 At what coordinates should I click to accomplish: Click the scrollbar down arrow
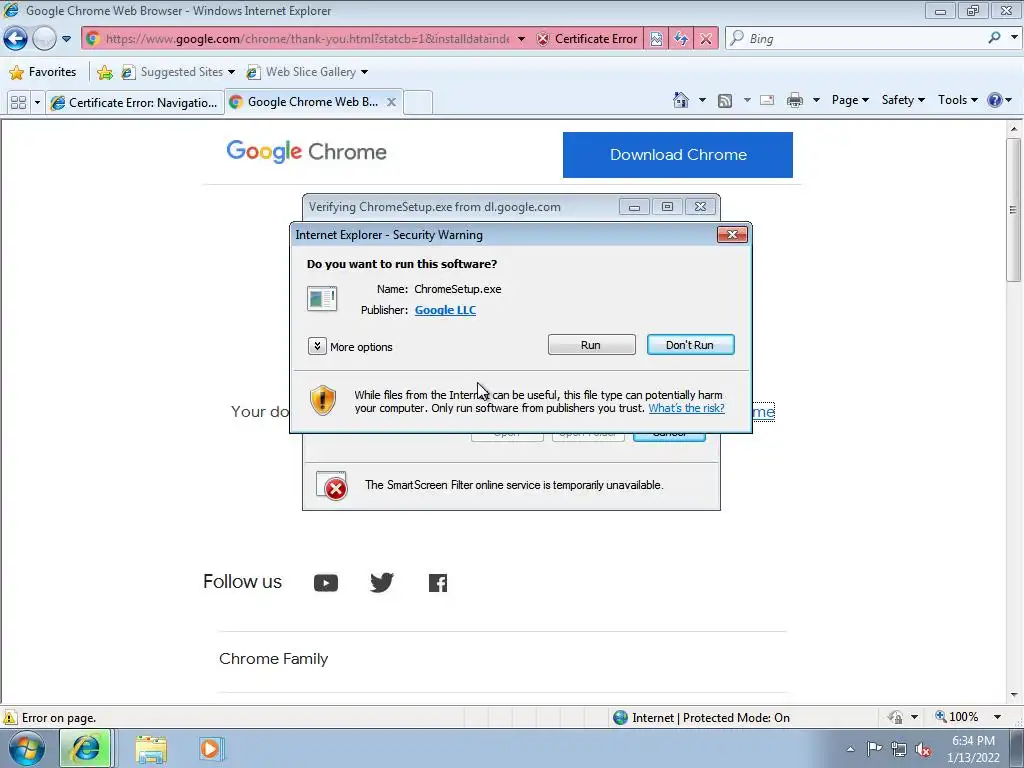(1014, 696)
